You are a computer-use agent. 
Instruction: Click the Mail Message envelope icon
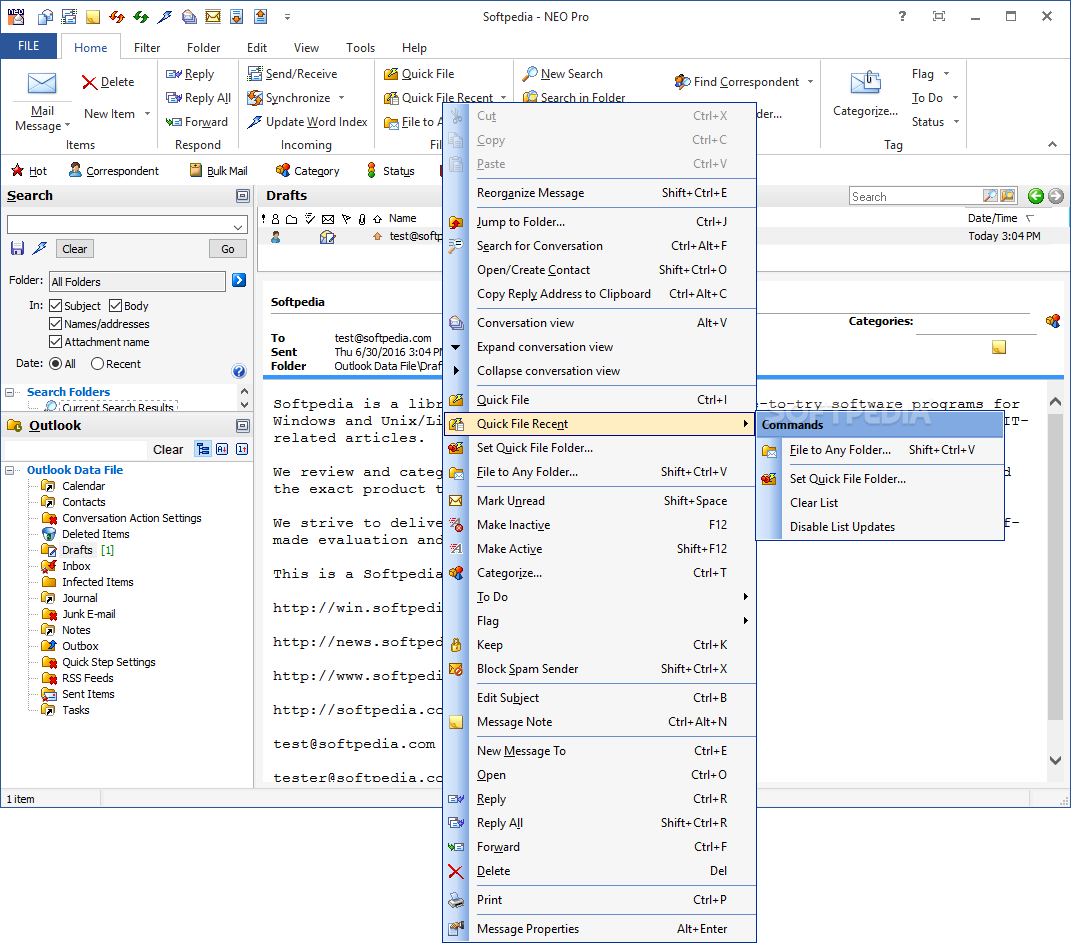42,84
